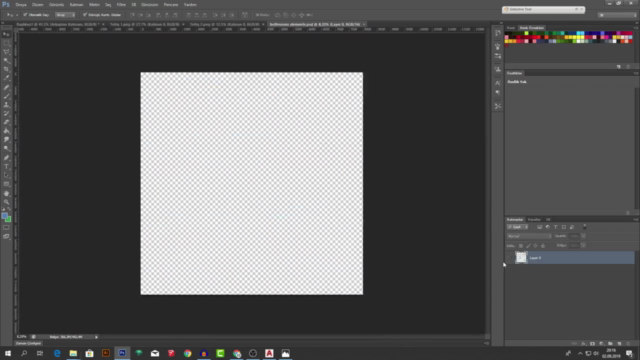Select the Crop tool
640x360 pixels.
(7, 69)
